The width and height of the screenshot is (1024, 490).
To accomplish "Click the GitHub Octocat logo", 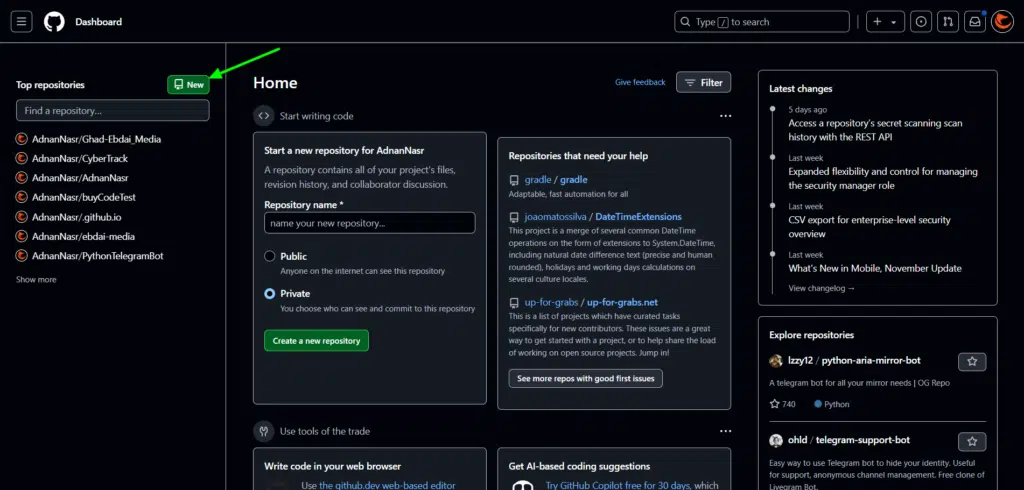I will pyautogui.click(x=54, y=22).
